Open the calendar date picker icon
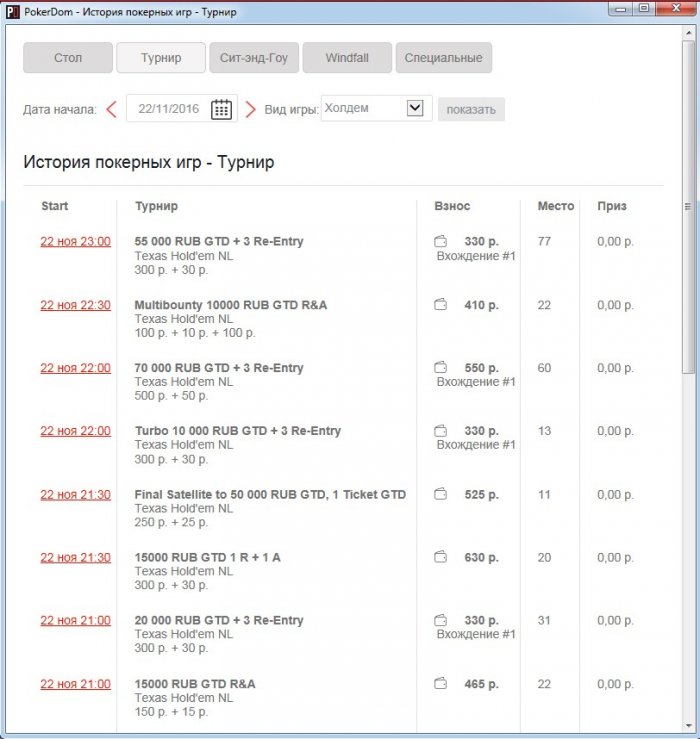The width and height of the screenshot is (700, 739). (x=221, y=109)
